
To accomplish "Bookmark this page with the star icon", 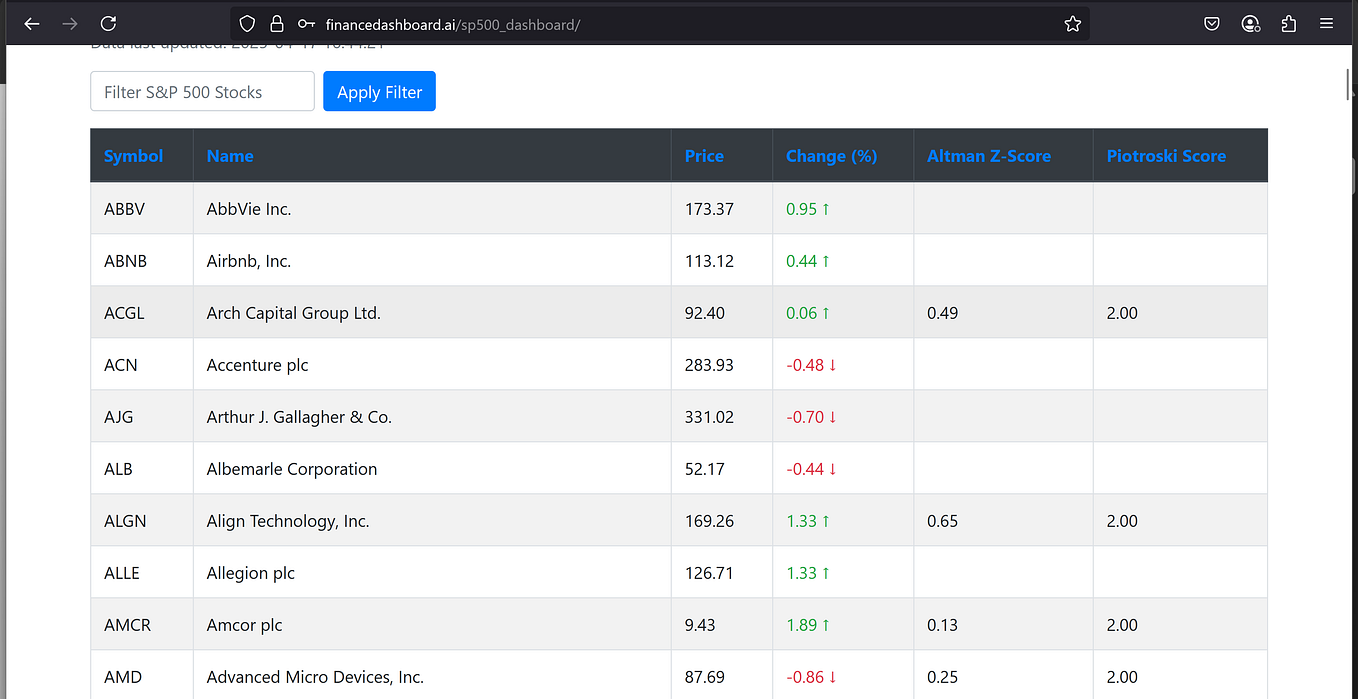I will [1072, 23].
